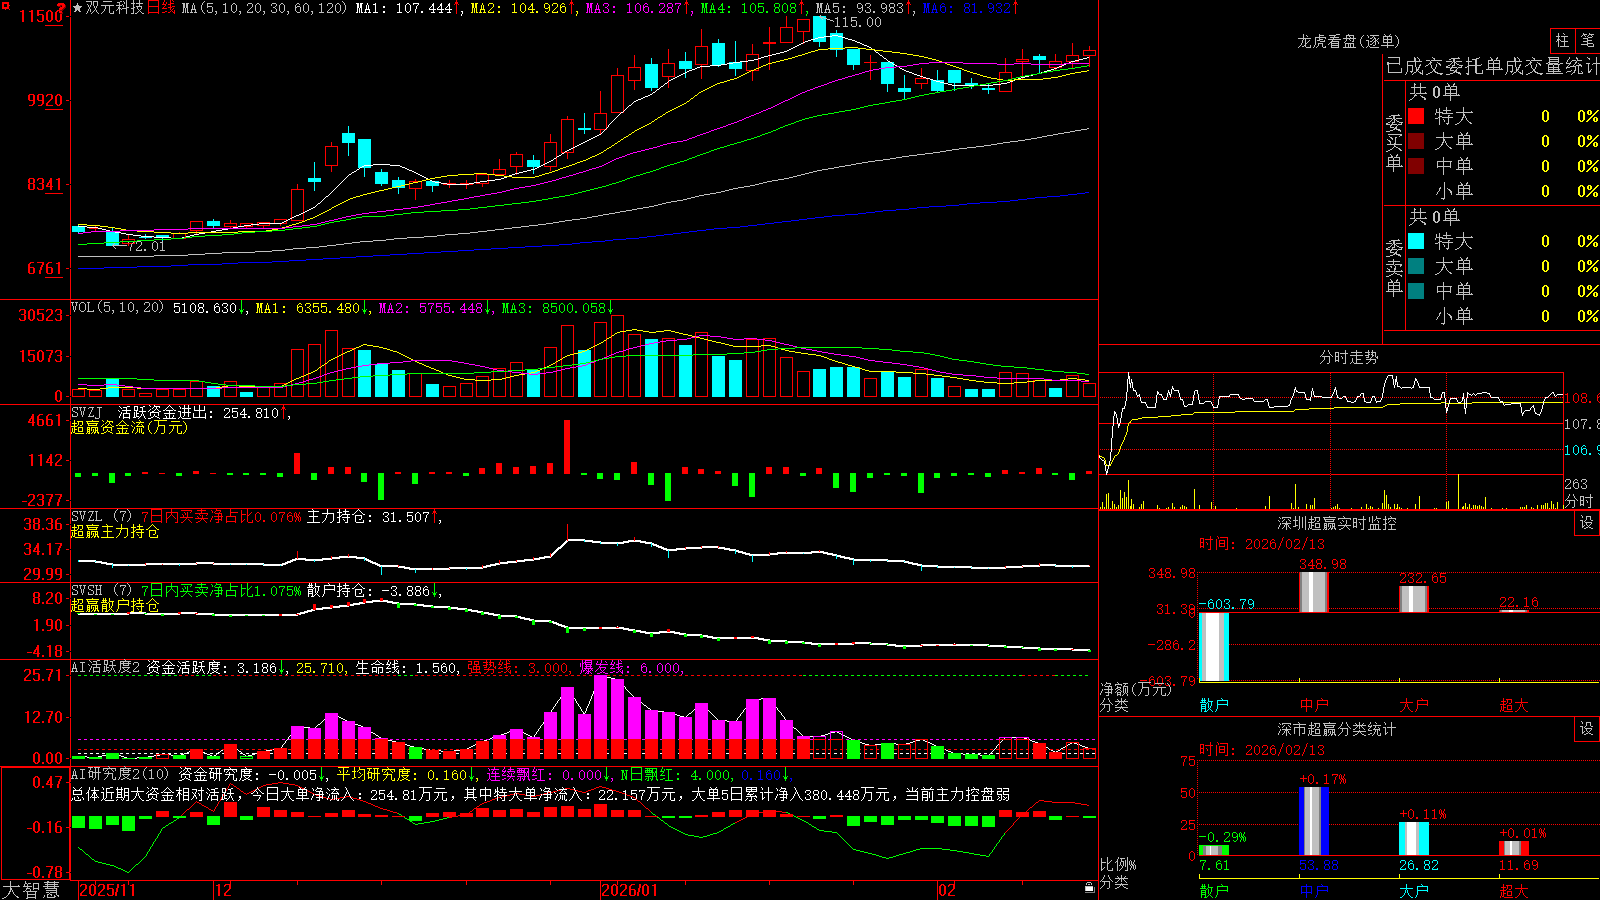Click the star icon before 双元科技

tap(78, 8)
